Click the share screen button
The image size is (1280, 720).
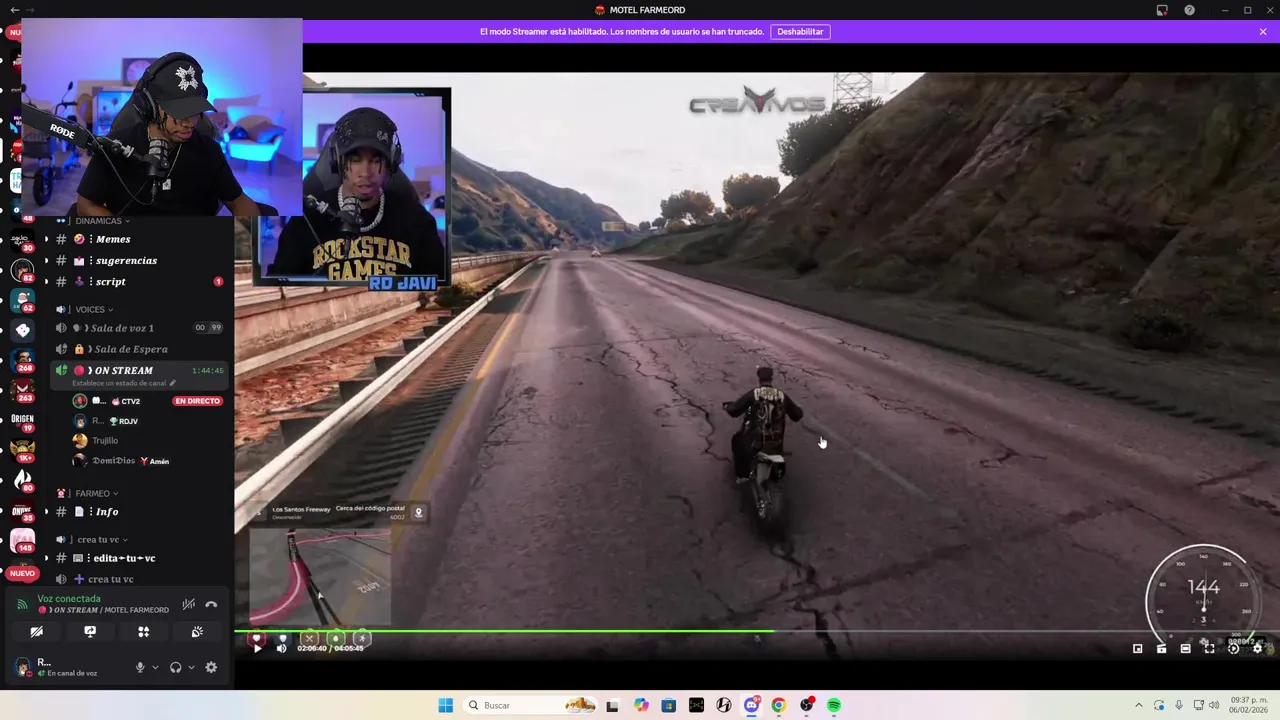pos(90,632)
